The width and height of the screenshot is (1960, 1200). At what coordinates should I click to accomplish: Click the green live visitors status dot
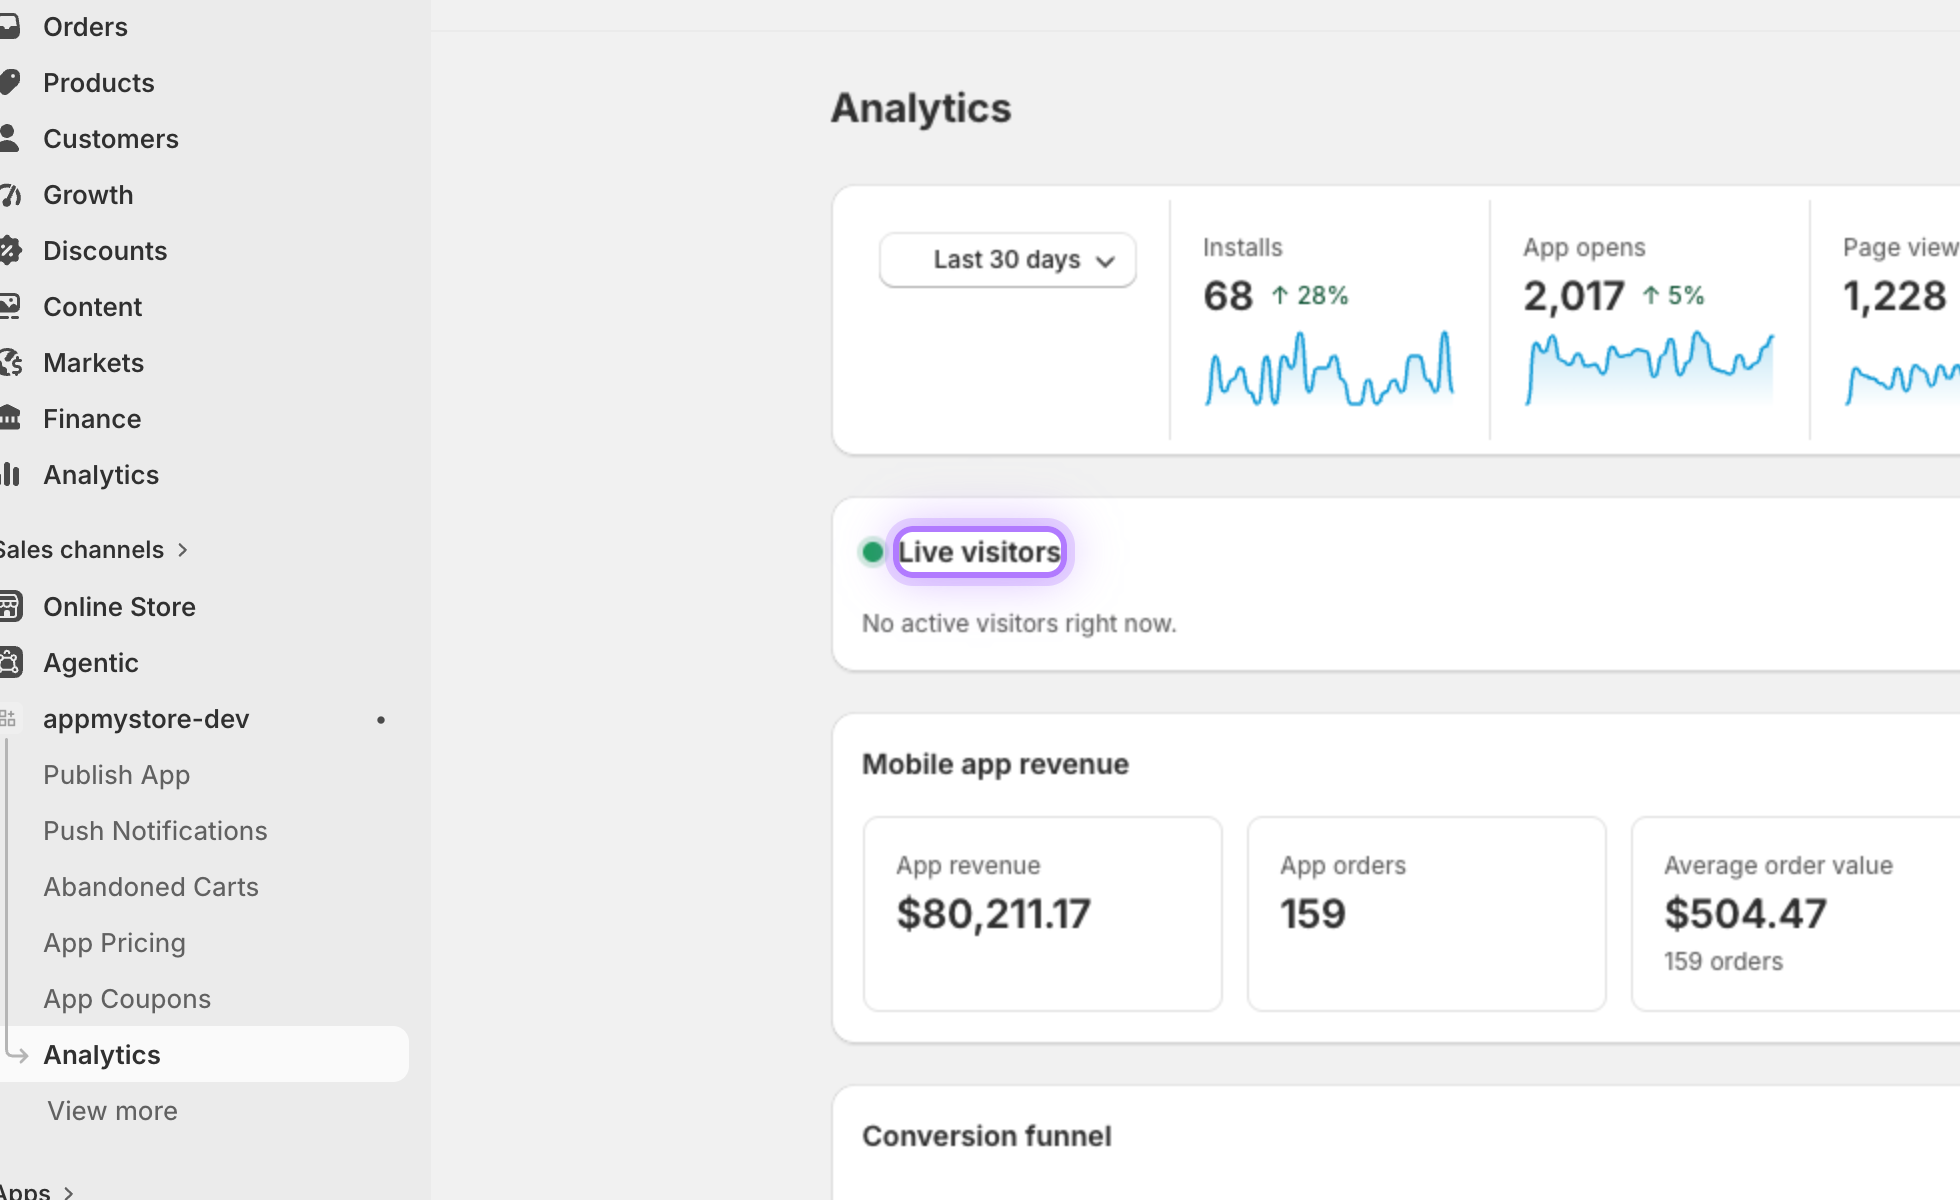coord(872,552)
